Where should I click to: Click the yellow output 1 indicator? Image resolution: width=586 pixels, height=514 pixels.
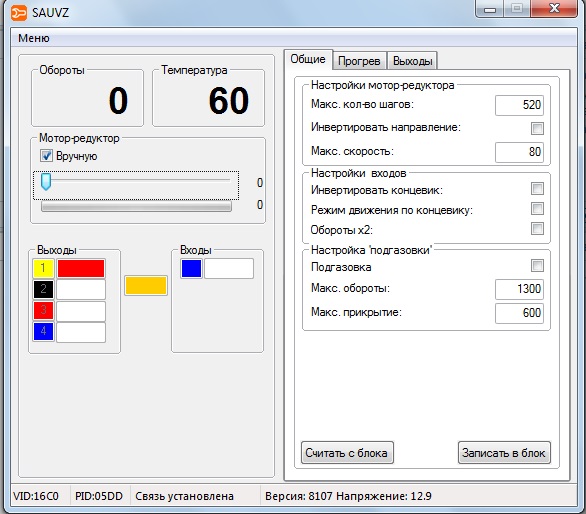coord(43,268)
